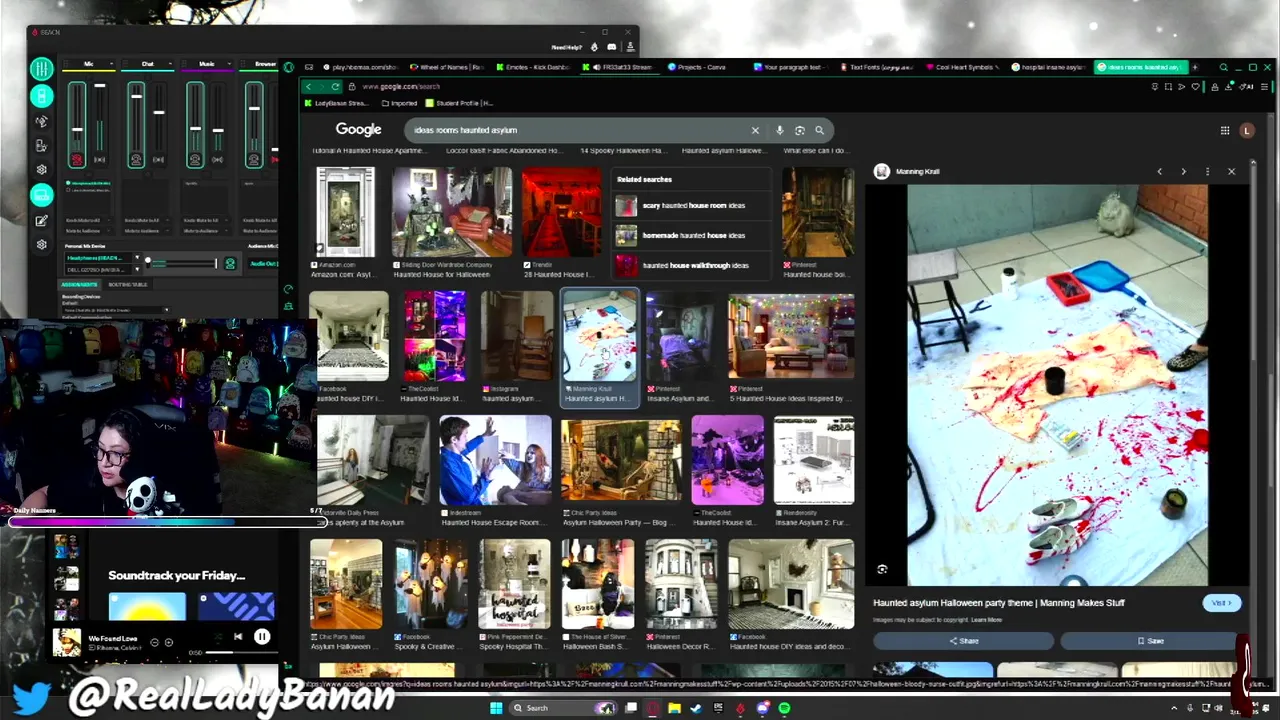The image size is (1280, 720).
Task: Toggle Music audience link icon
Action: pos(217,159)
